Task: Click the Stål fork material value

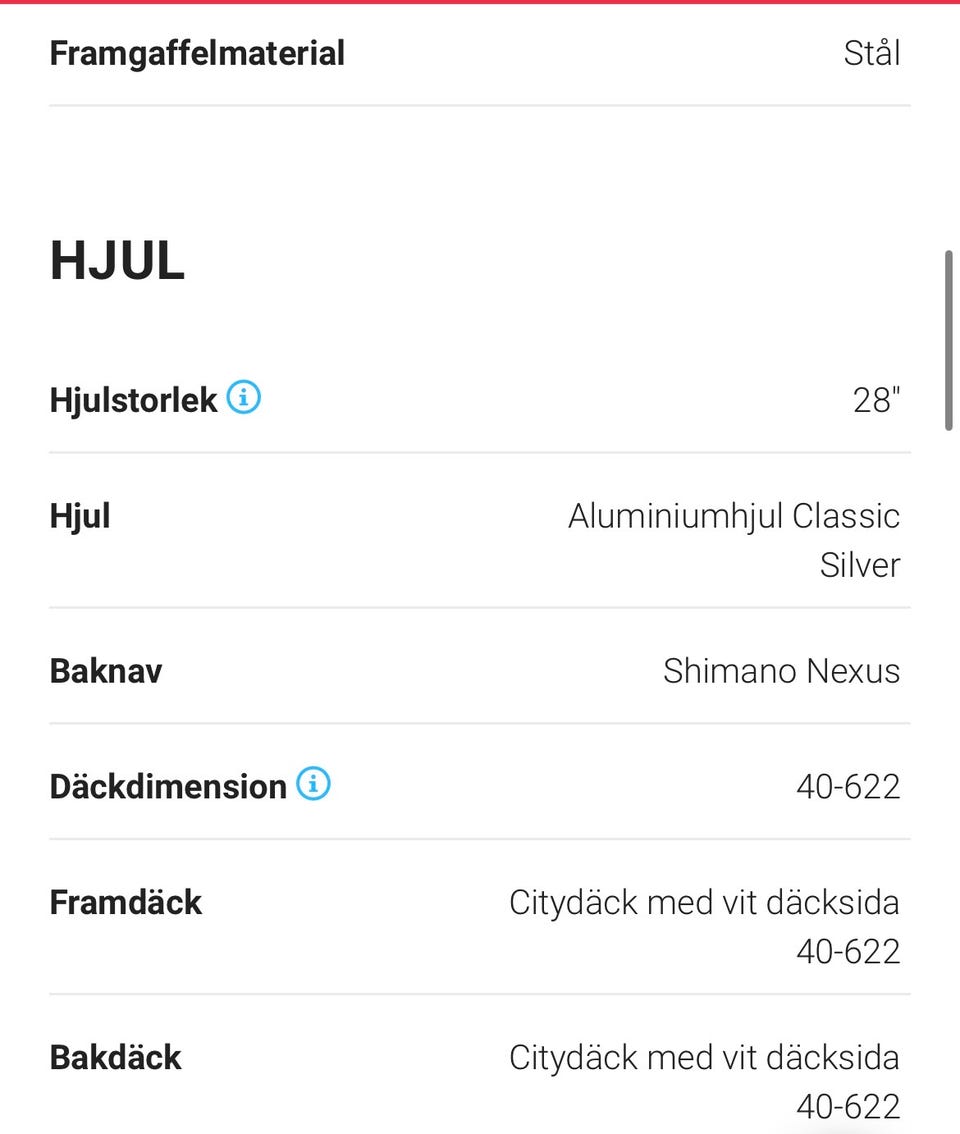Action: pos(872,53)
